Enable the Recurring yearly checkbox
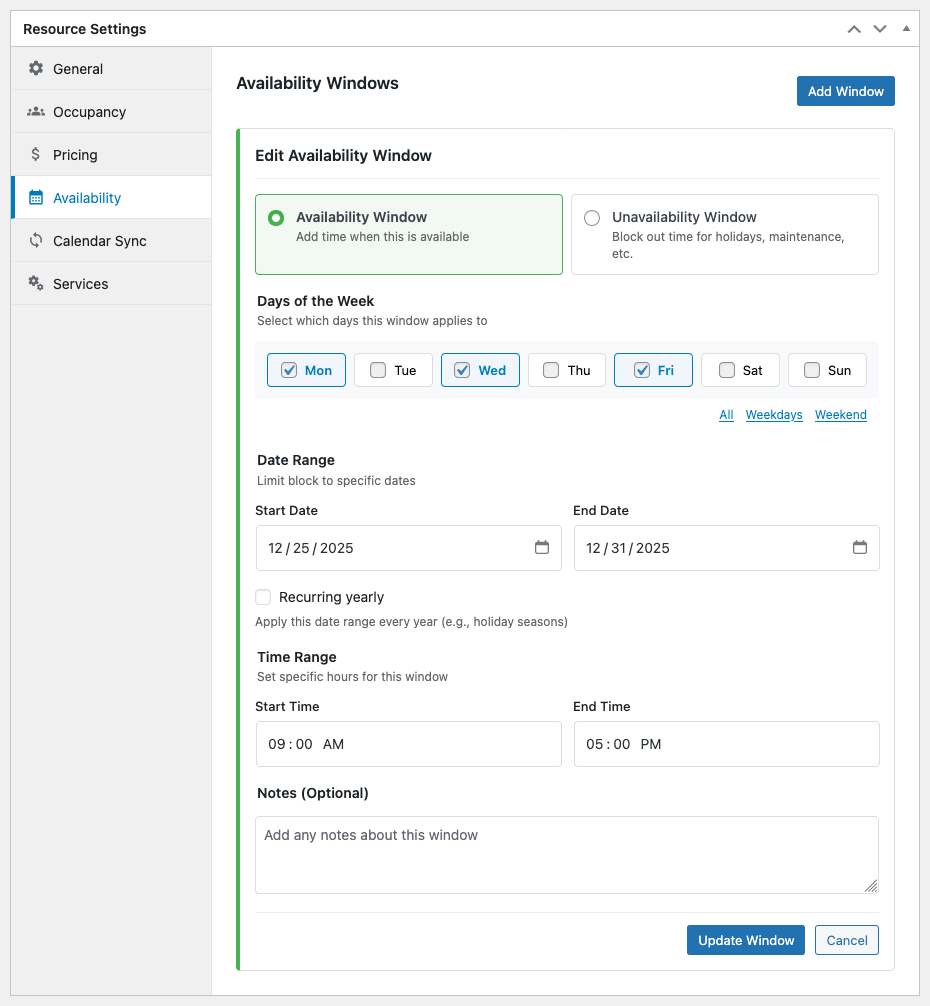 (x=263, y=597)
